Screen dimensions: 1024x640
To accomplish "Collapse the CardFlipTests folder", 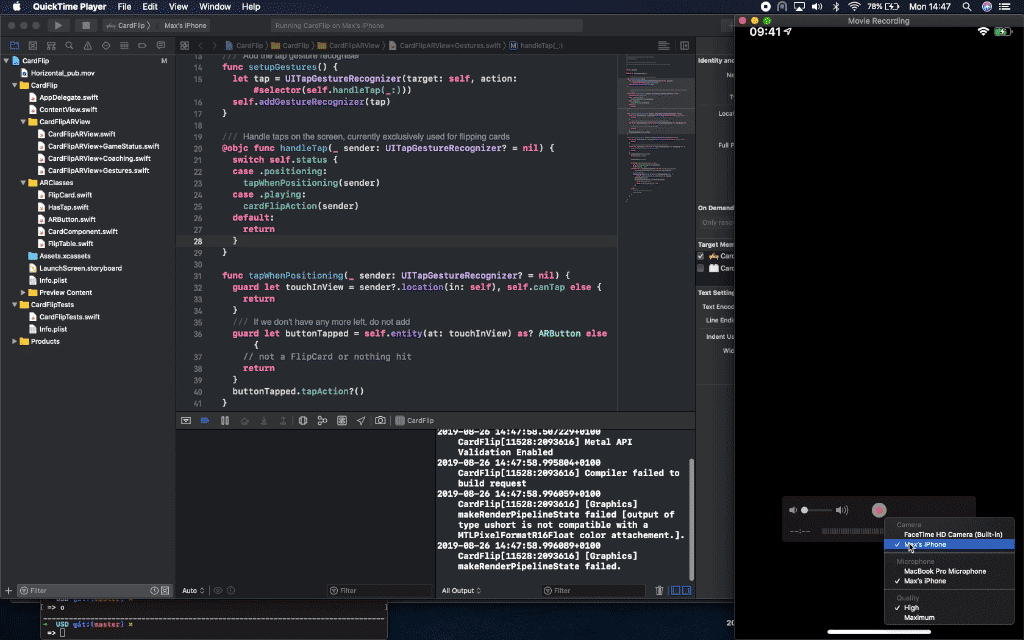I will (14, 305).
